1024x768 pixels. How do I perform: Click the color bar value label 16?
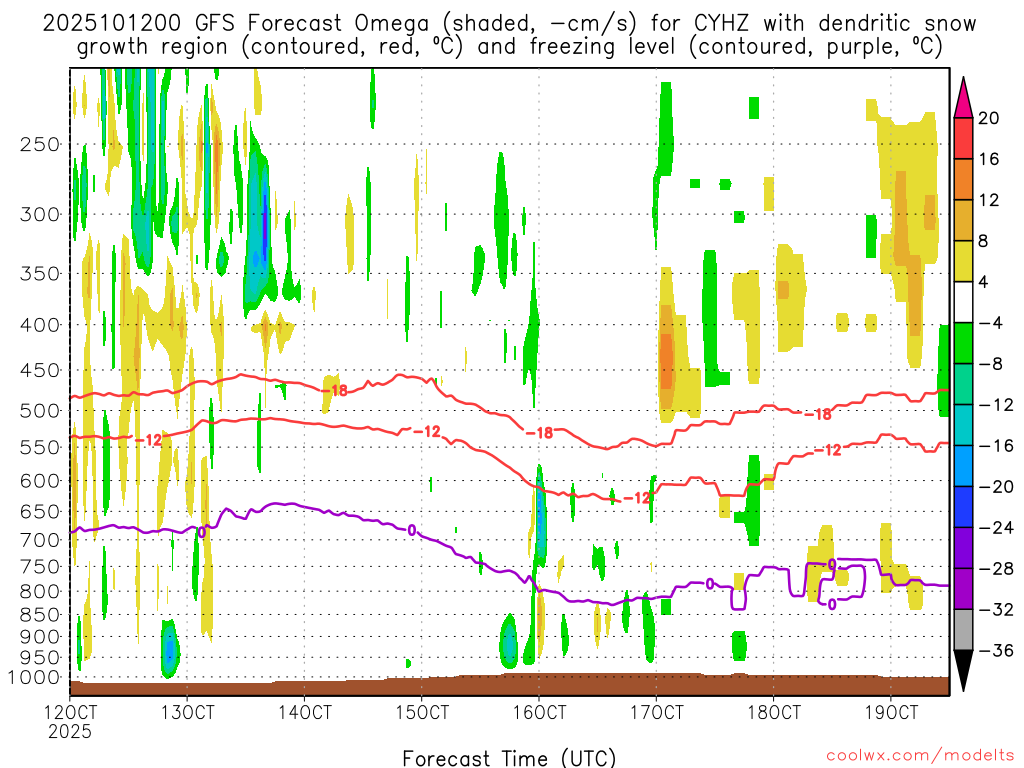[988, 159]
